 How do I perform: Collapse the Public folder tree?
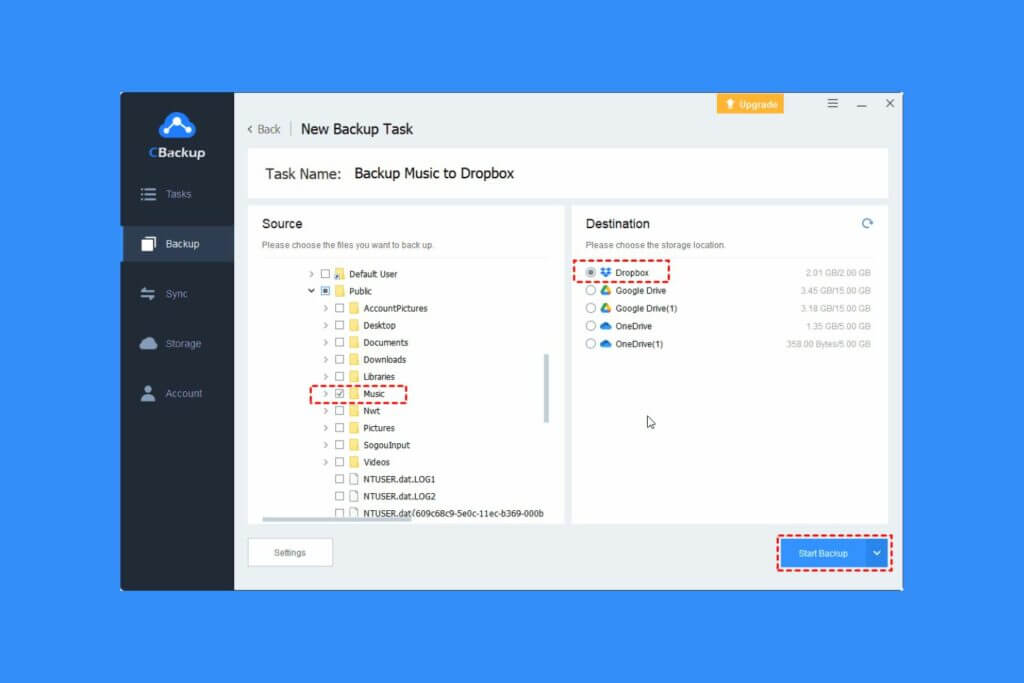click(x=312, y=291)
